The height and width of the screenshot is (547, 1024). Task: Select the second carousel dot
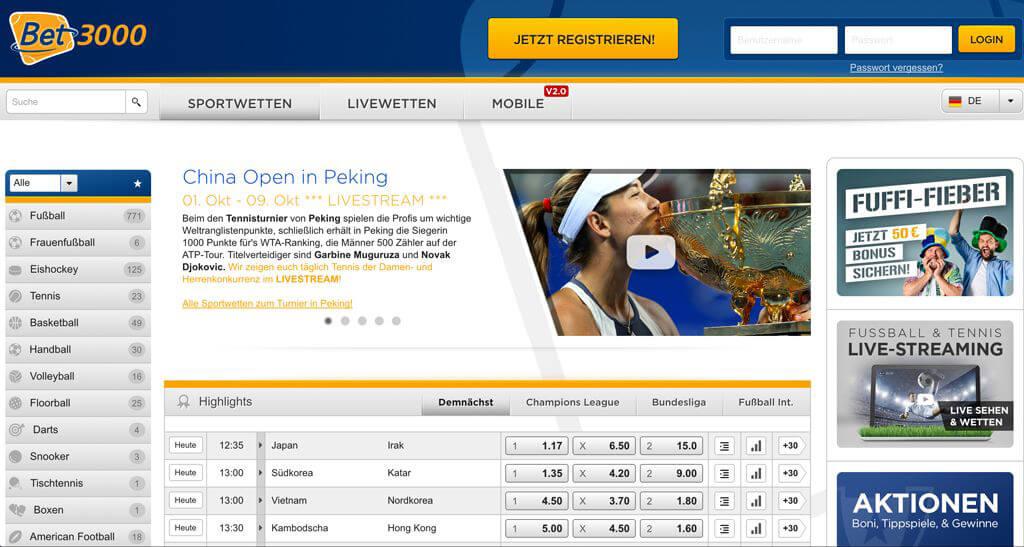[x=345, y=321]
